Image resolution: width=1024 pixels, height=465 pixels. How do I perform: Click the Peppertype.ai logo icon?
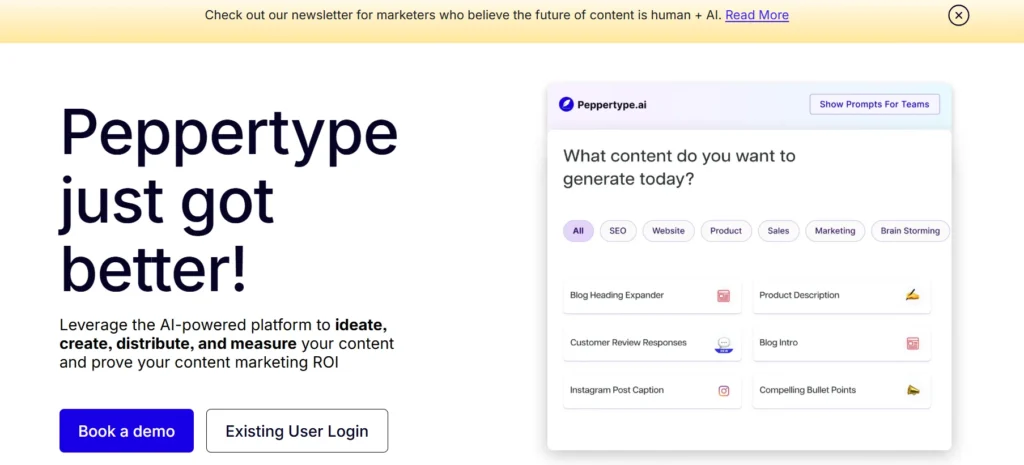click(x=566, y=104)
